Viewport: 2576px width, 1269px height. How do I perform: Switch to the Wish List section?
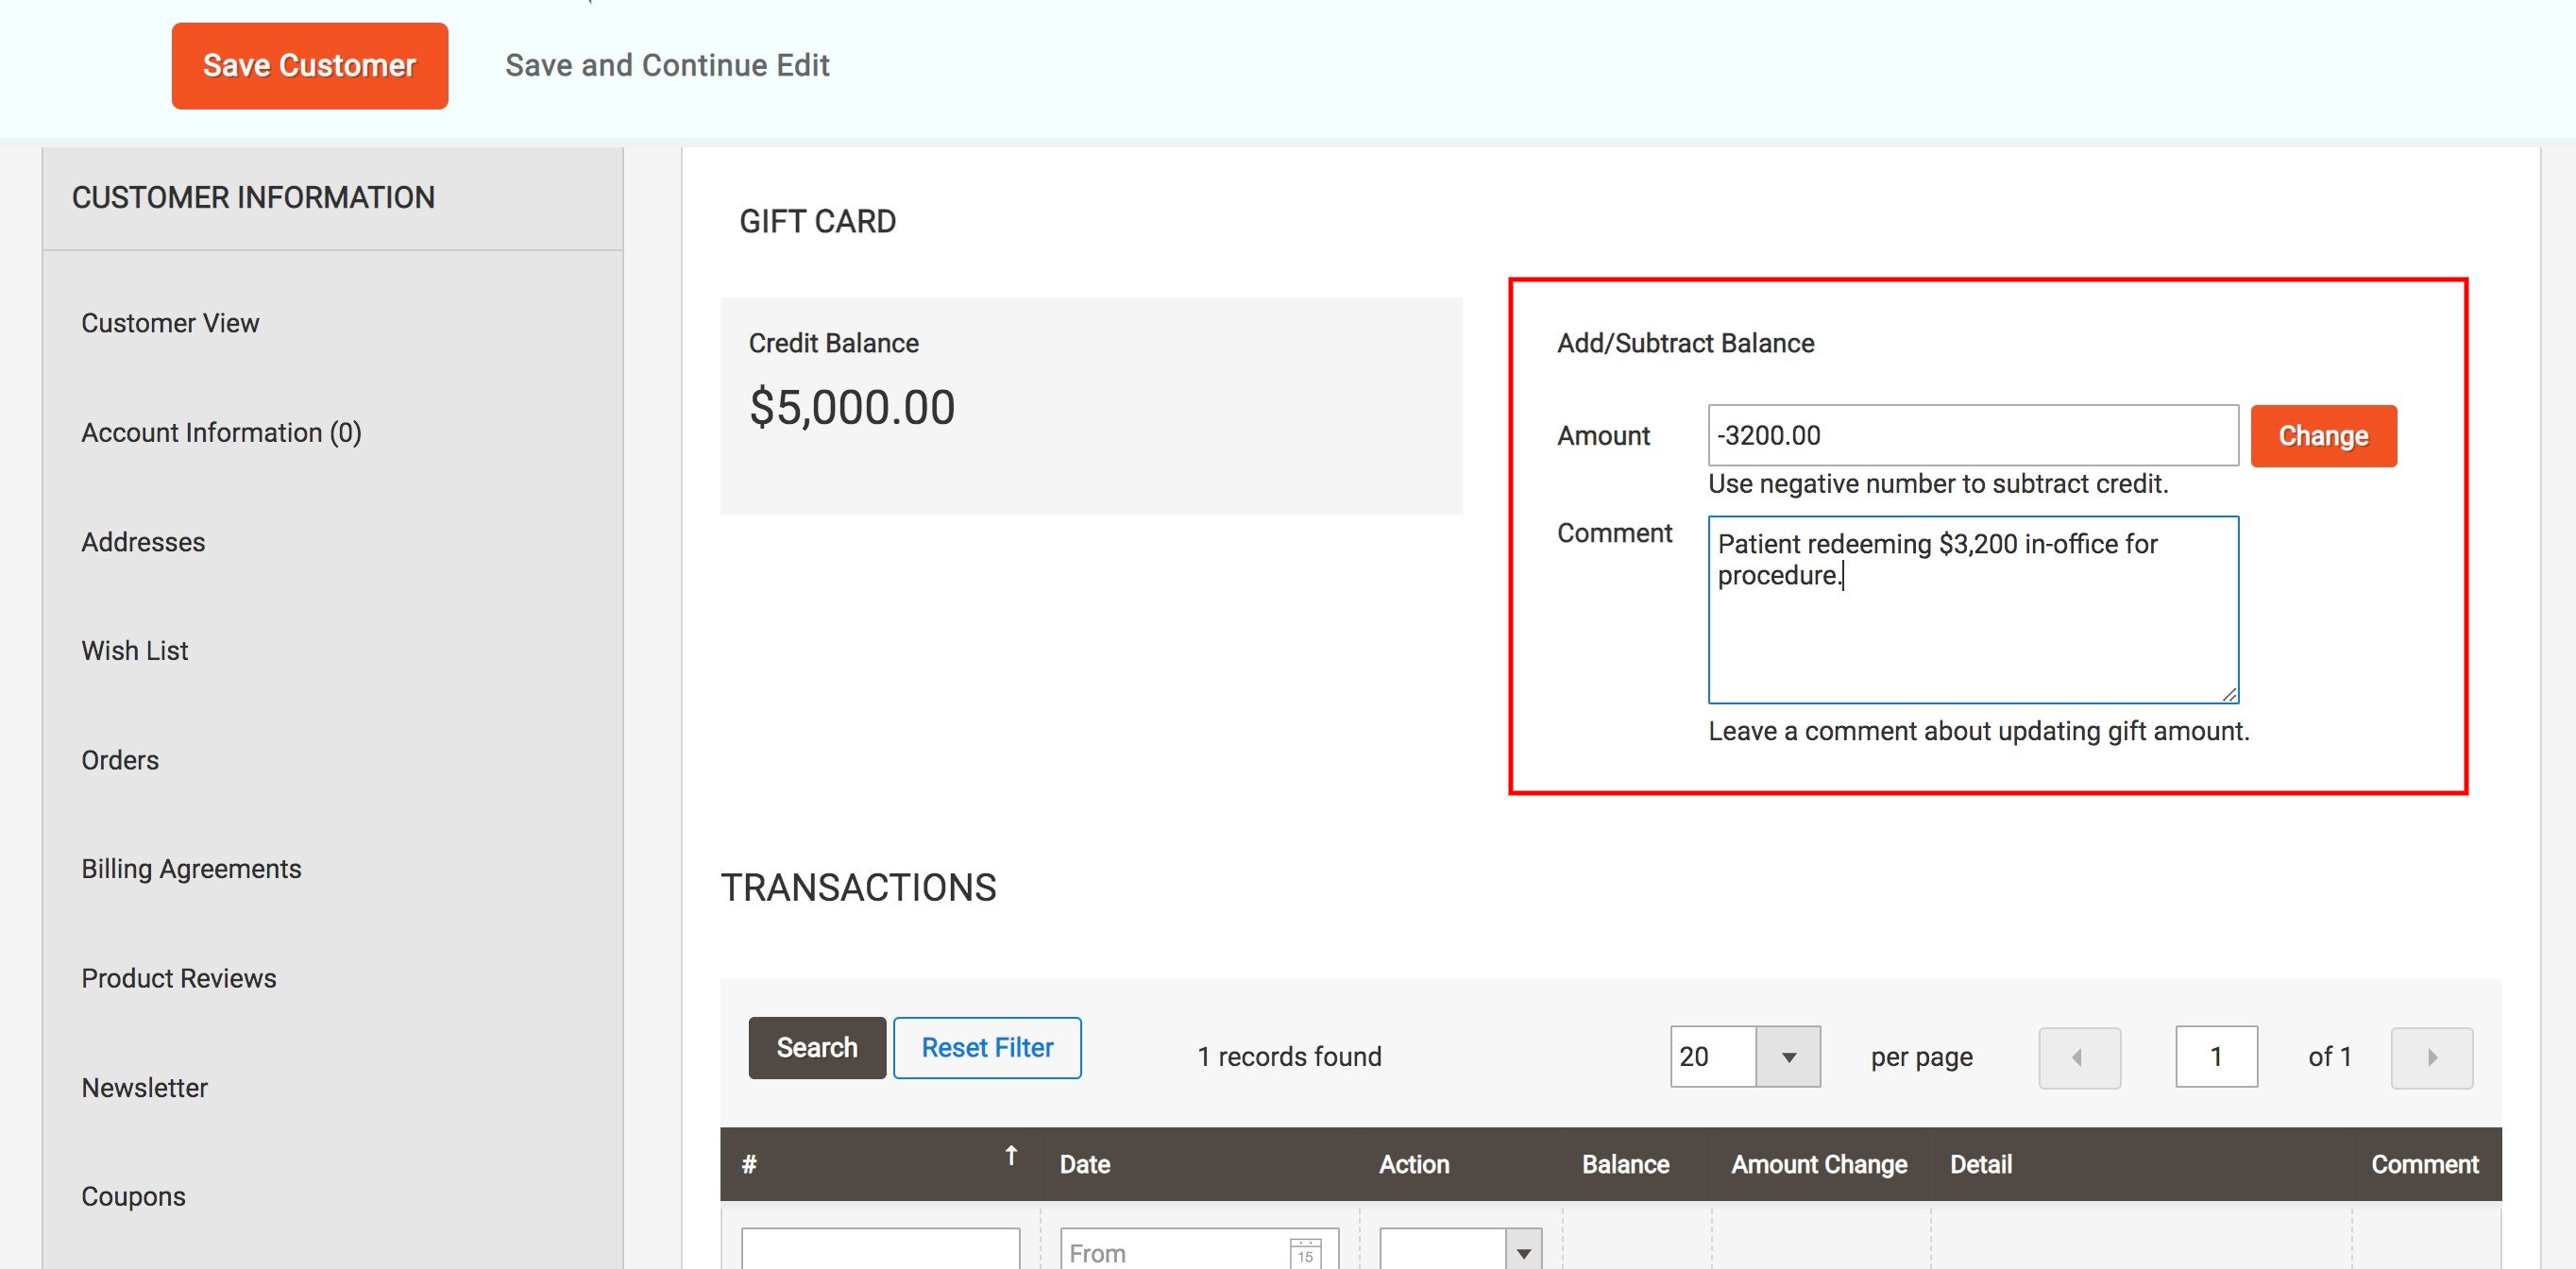click(x=134, y=650)
